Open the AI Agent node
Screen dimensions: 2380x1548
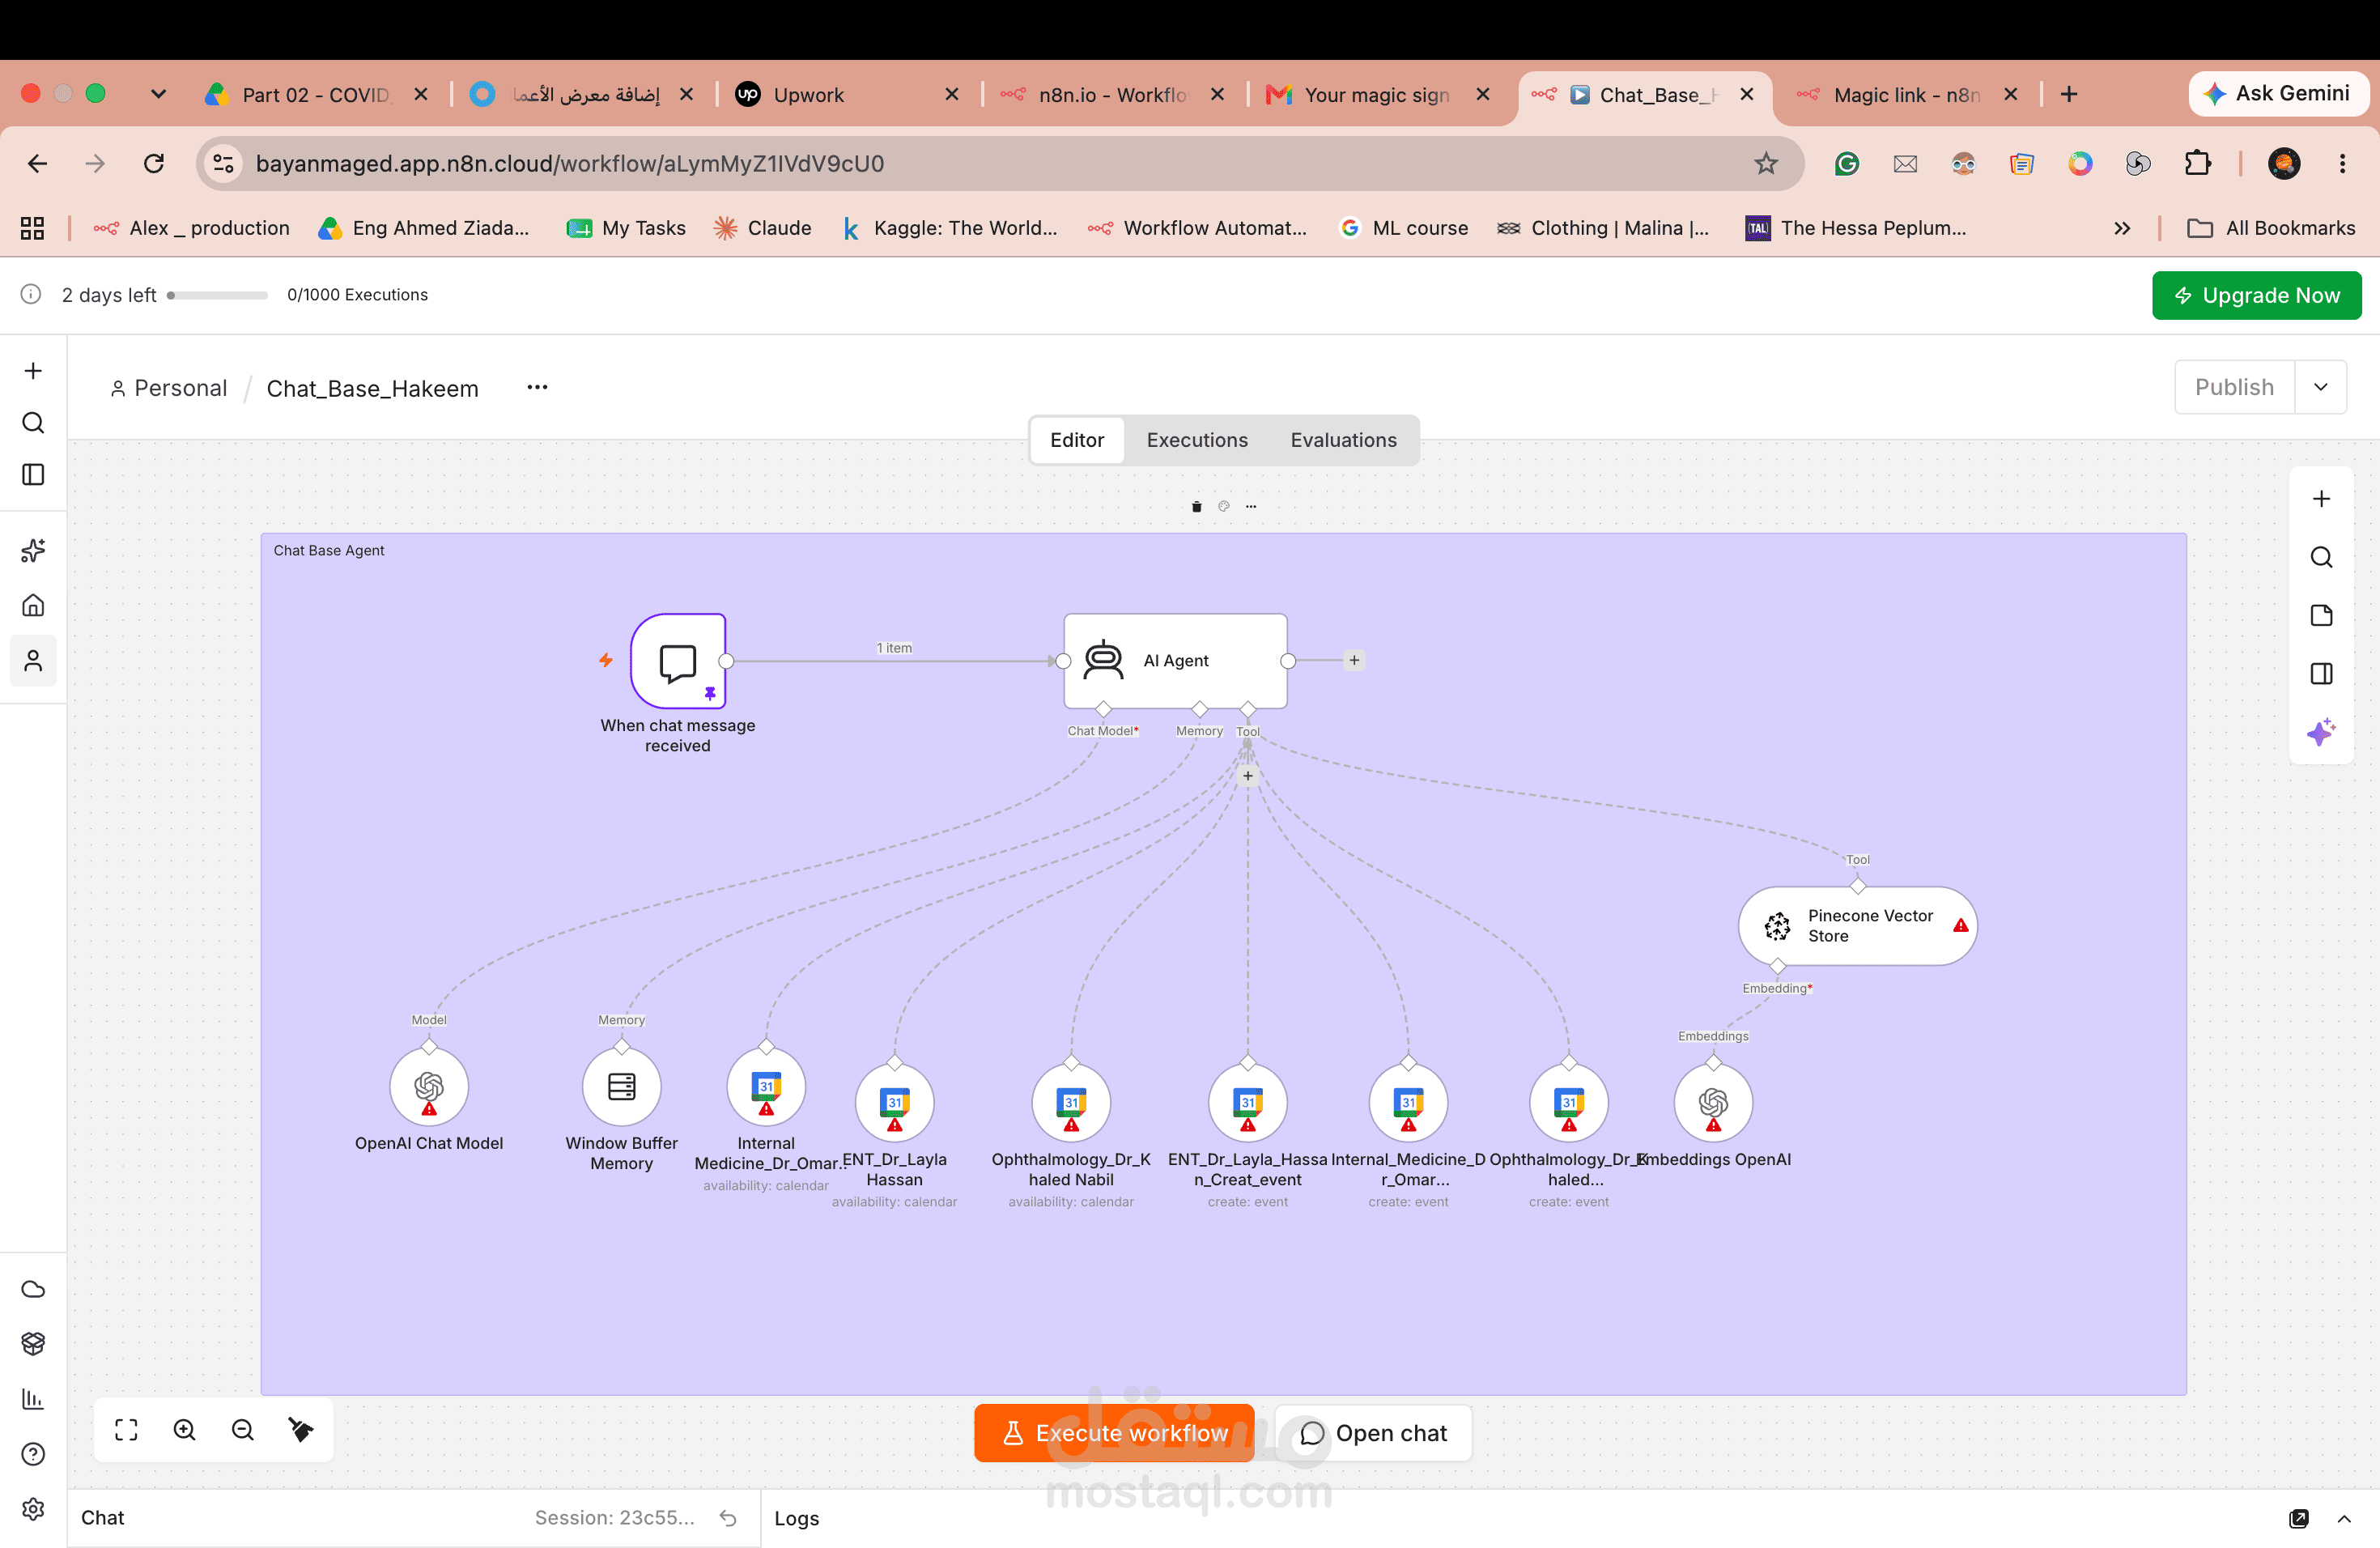1175,660
